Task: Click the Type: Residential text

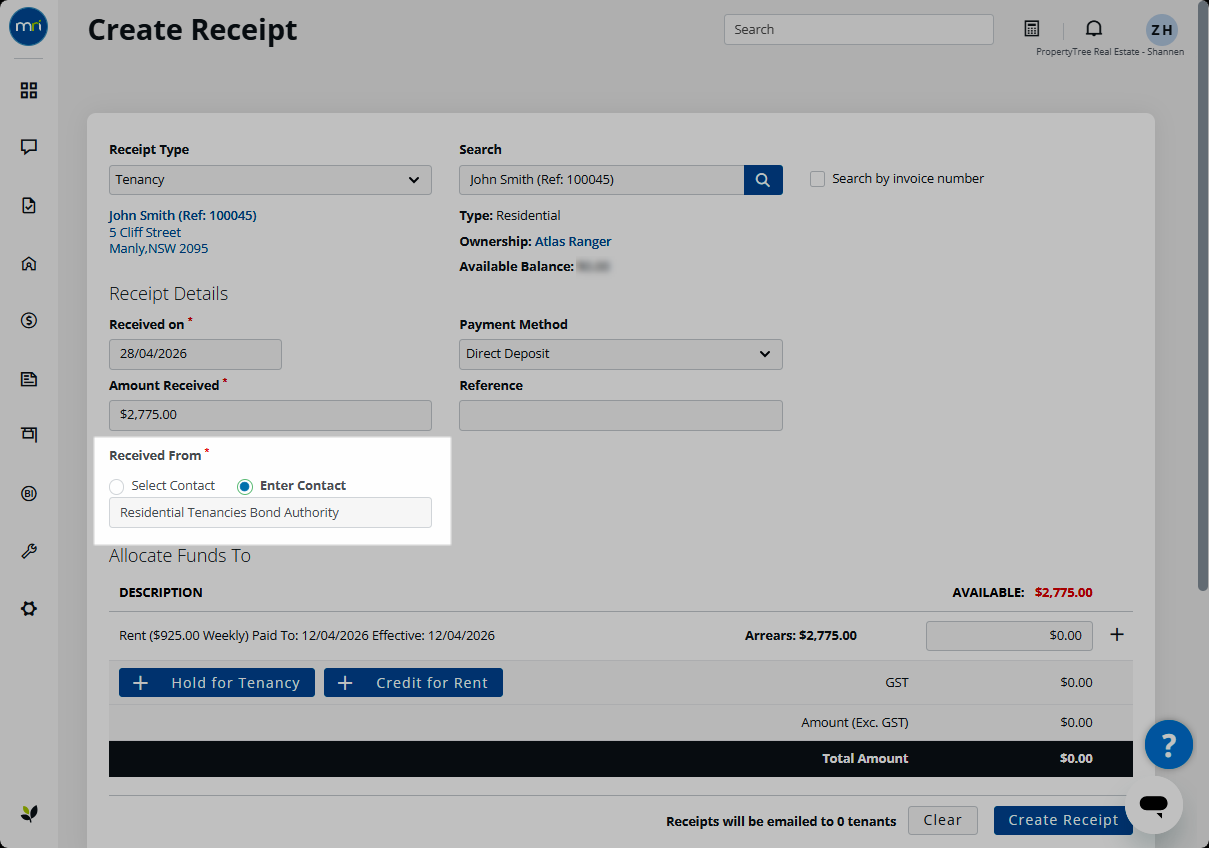Action: 510,215
